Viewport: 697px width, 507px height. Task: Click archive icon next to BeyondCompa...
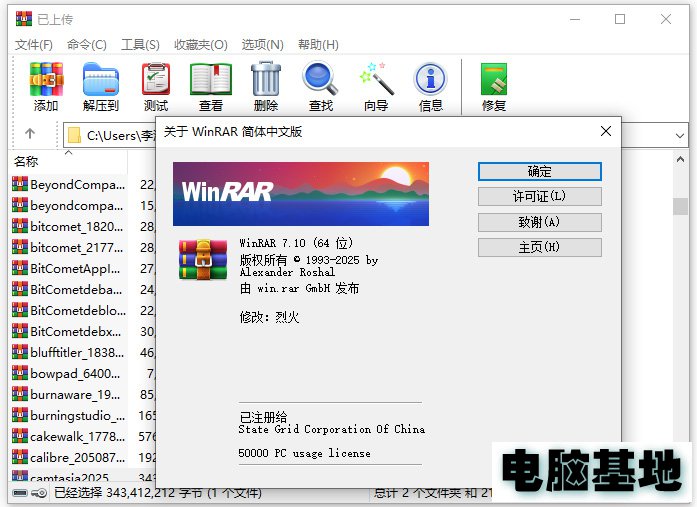point(20,184)
